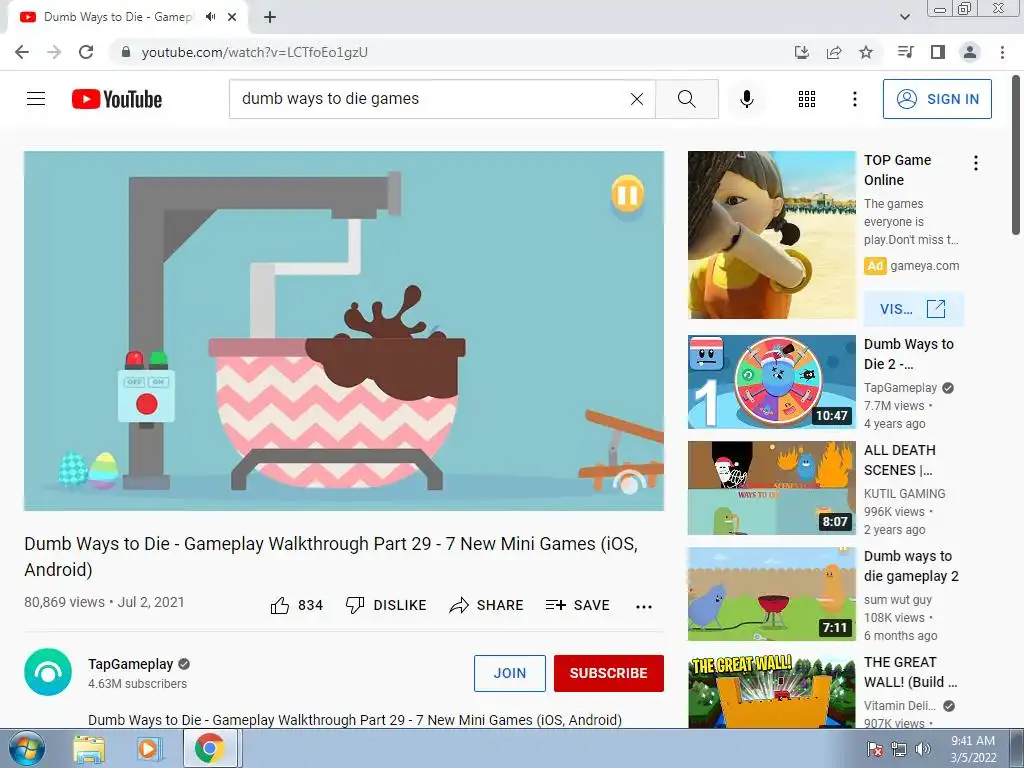Open a new tab
The image size is (1024, 768).
point(270,17)
